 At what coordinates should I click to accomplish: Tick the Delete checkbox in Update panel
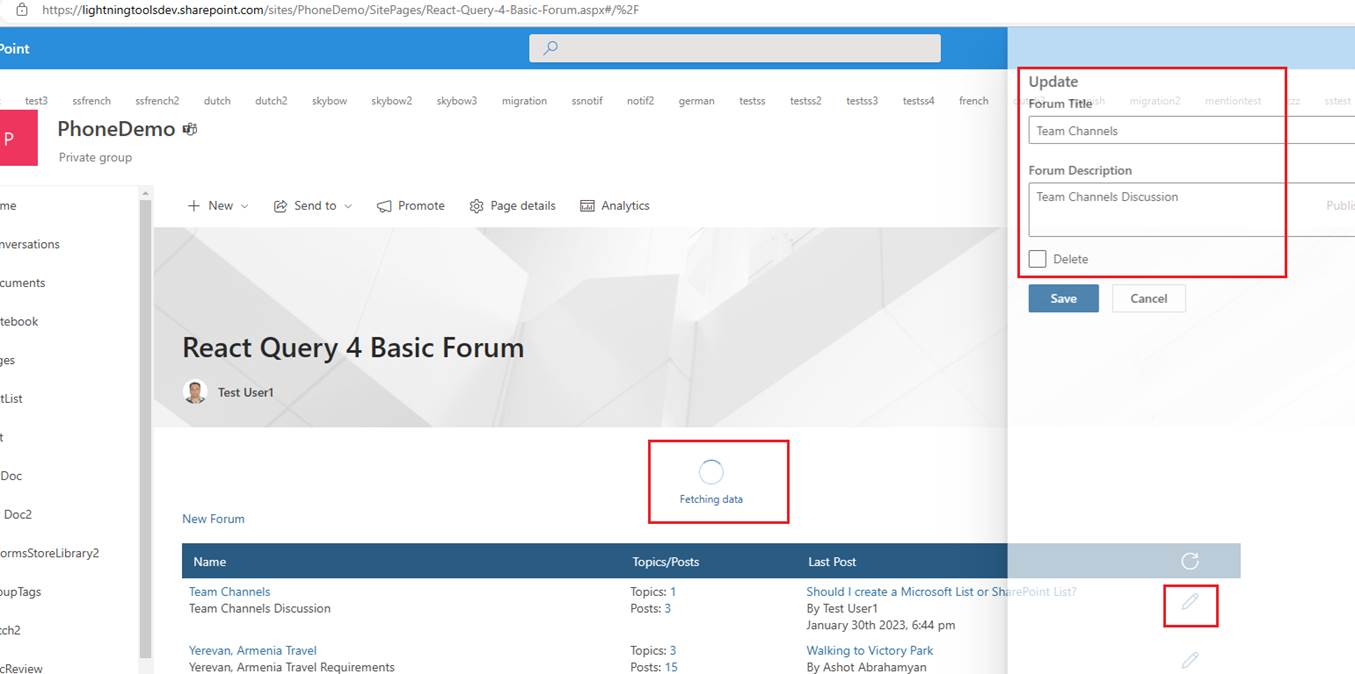pos(1038,259)
